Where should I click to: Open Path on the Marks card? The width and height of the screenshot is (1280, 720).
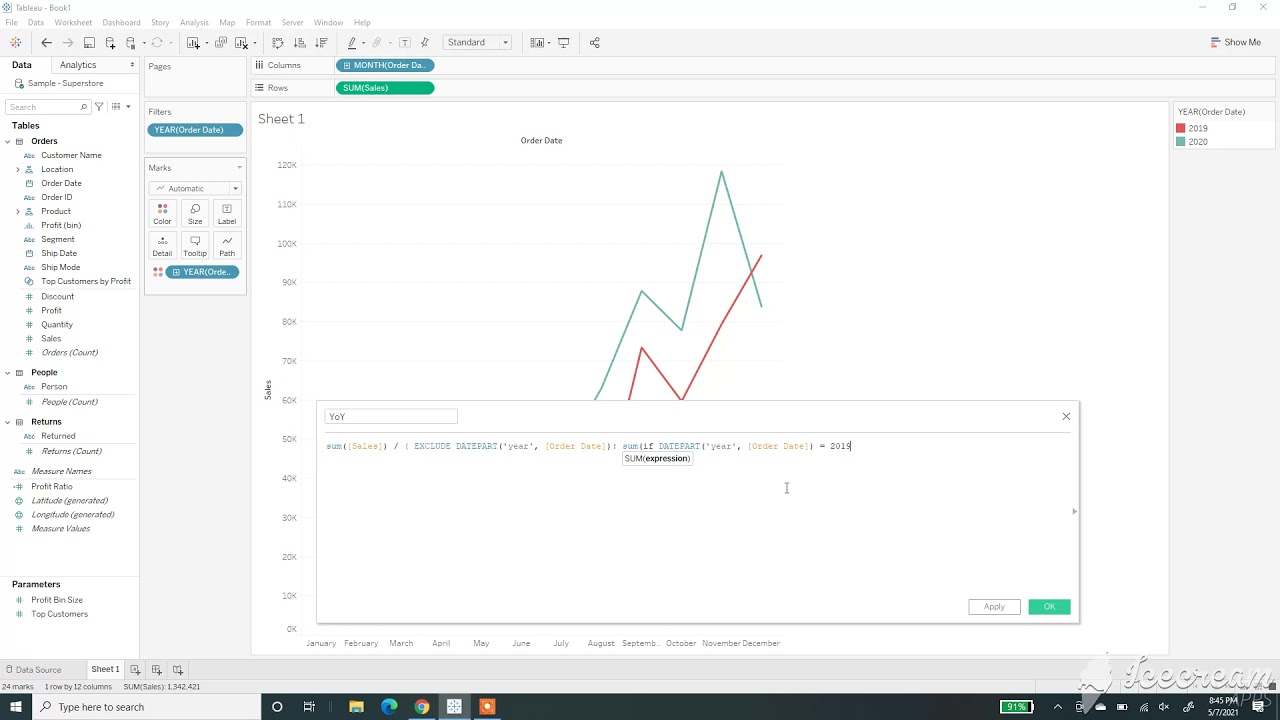(227, 246)
